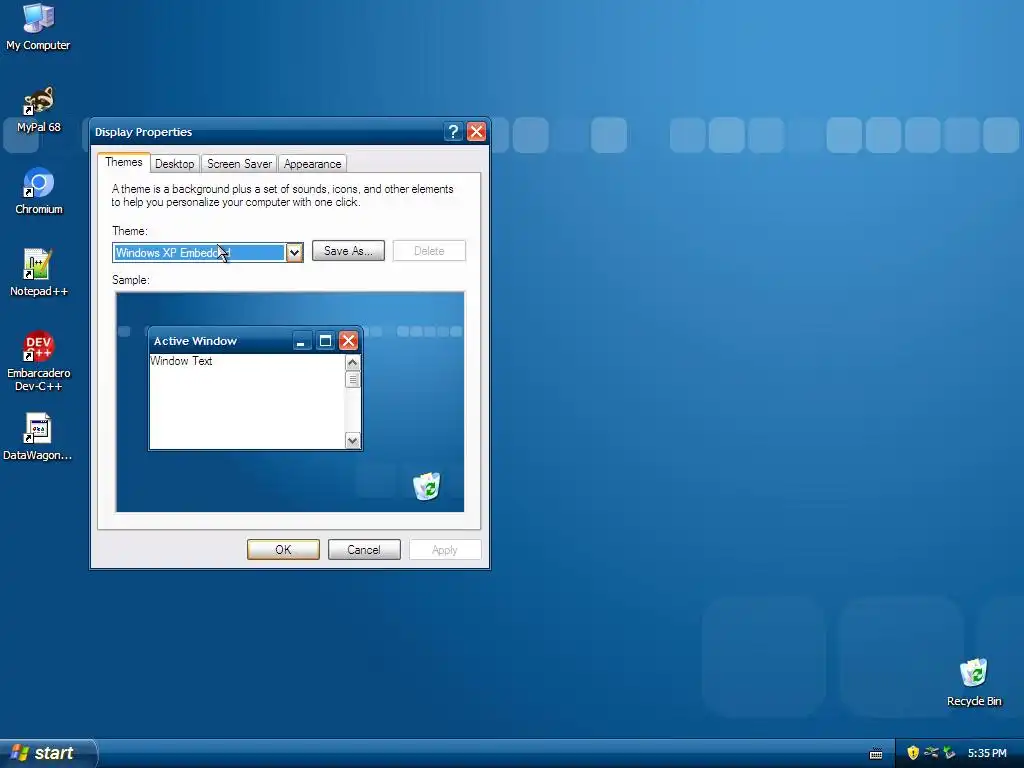Screen dimensions: 1024x768
Task: Select the MyPal 68 desktop shortcut
Action: coord(38,110)
